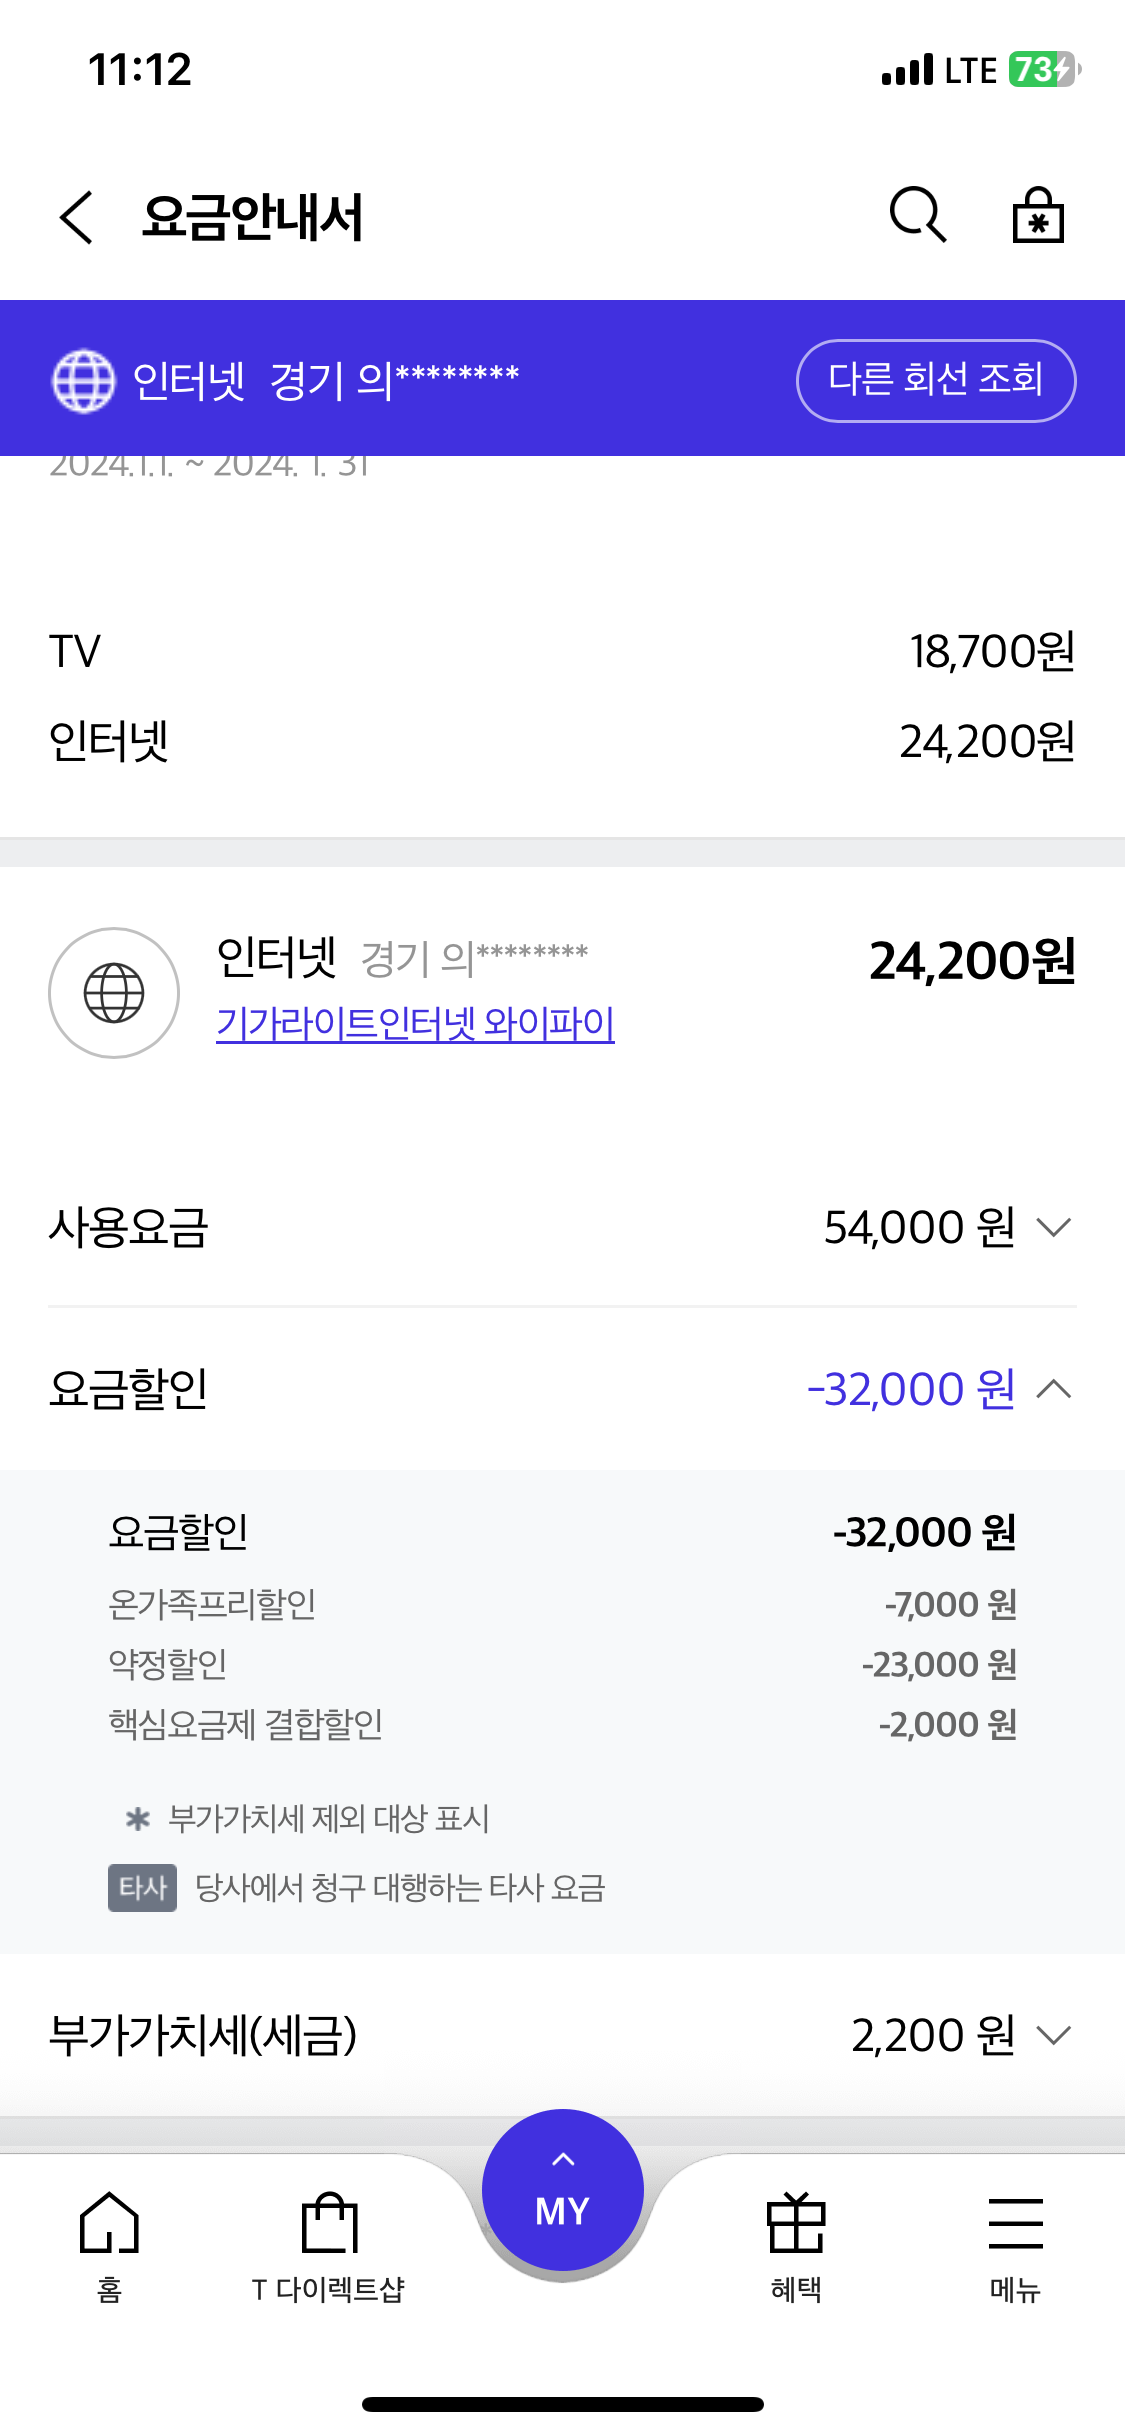This screenshot has height=2436, width=1125.
Task: Open the 혜택 gift box icon
Action: (796, 2239)
